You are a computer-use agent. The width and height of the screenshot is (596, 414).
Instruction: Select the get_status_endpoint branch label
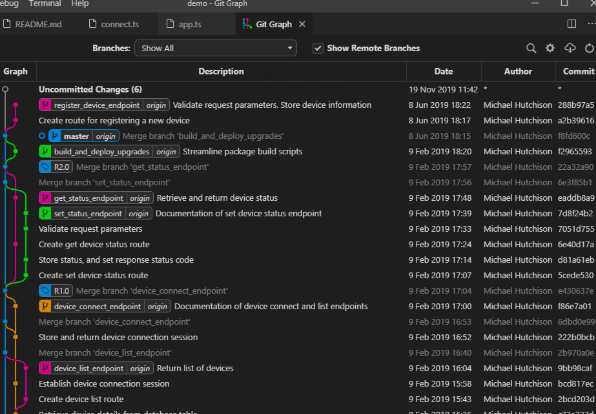tap(96, 198)
